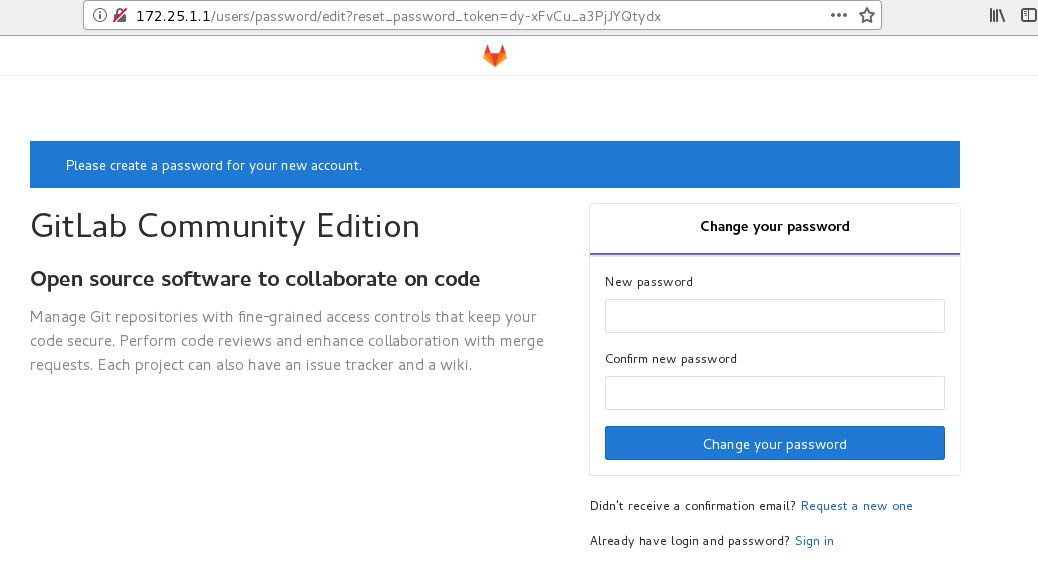Click the 'Manage Git repositories' description paragraph
1038x578 pixels.
[x=287, y=341]
